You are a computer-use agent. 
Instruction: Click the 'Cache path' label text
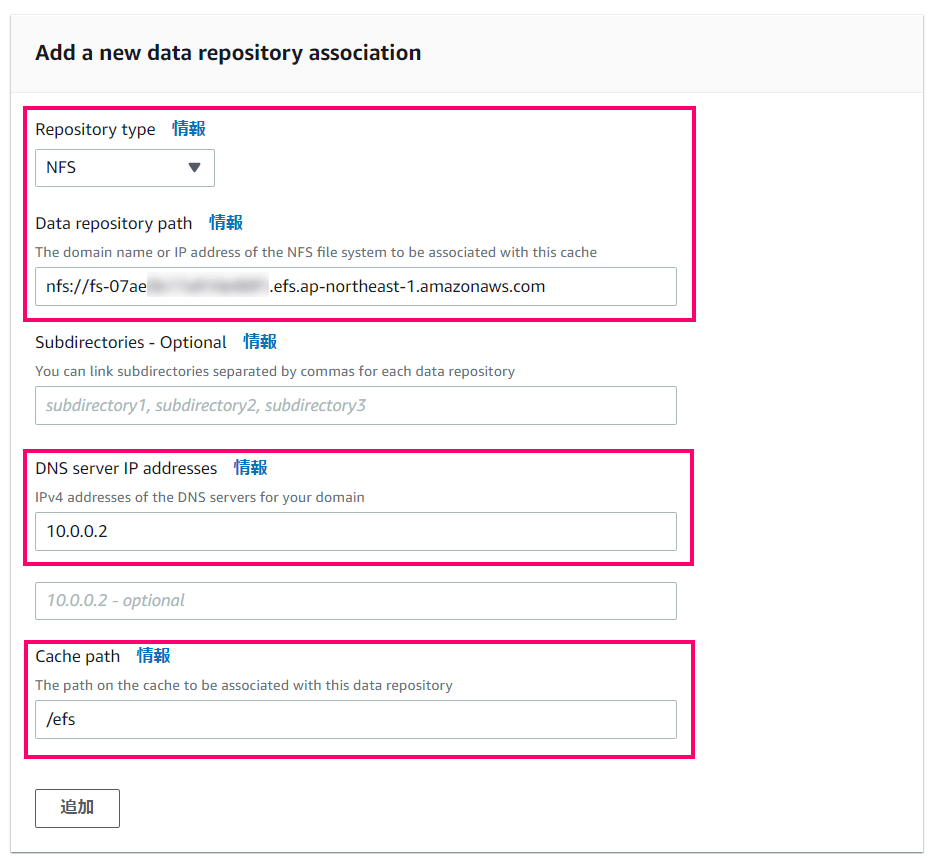click(x=78, y=656)
